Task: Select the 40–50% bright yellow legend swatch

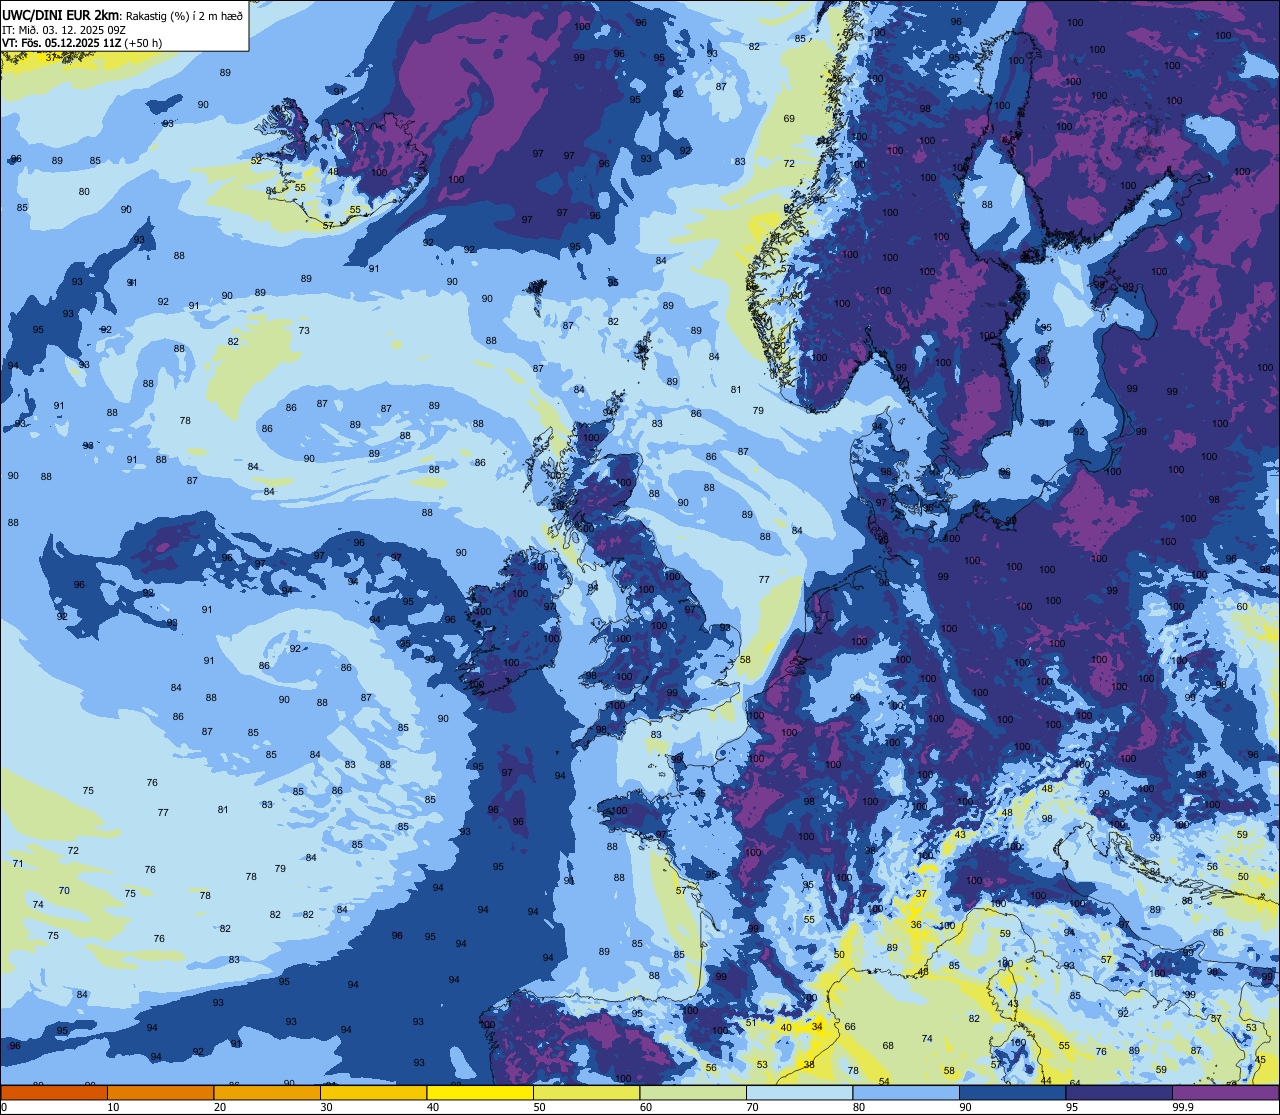Action: pos(480,1092)
